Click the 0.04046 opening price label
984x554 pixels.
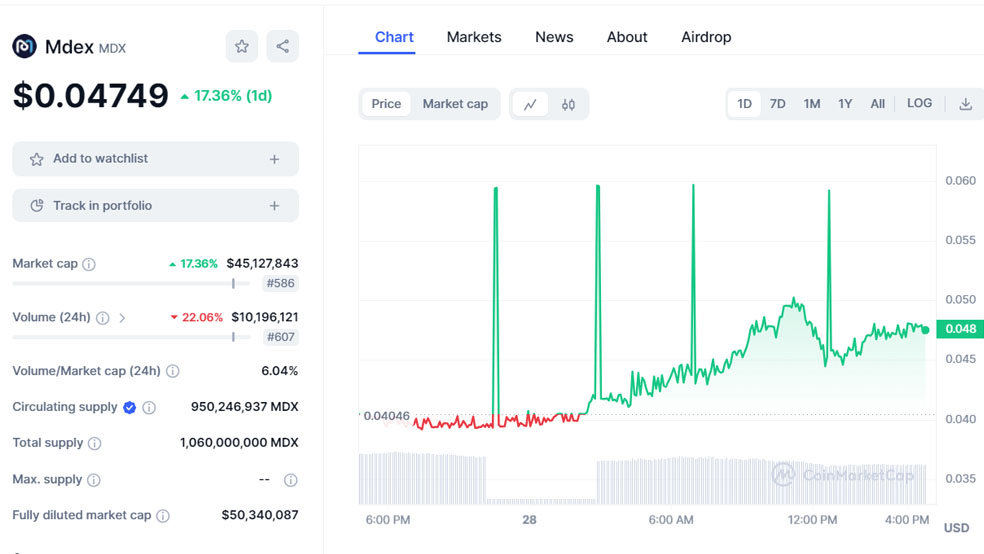386,416
